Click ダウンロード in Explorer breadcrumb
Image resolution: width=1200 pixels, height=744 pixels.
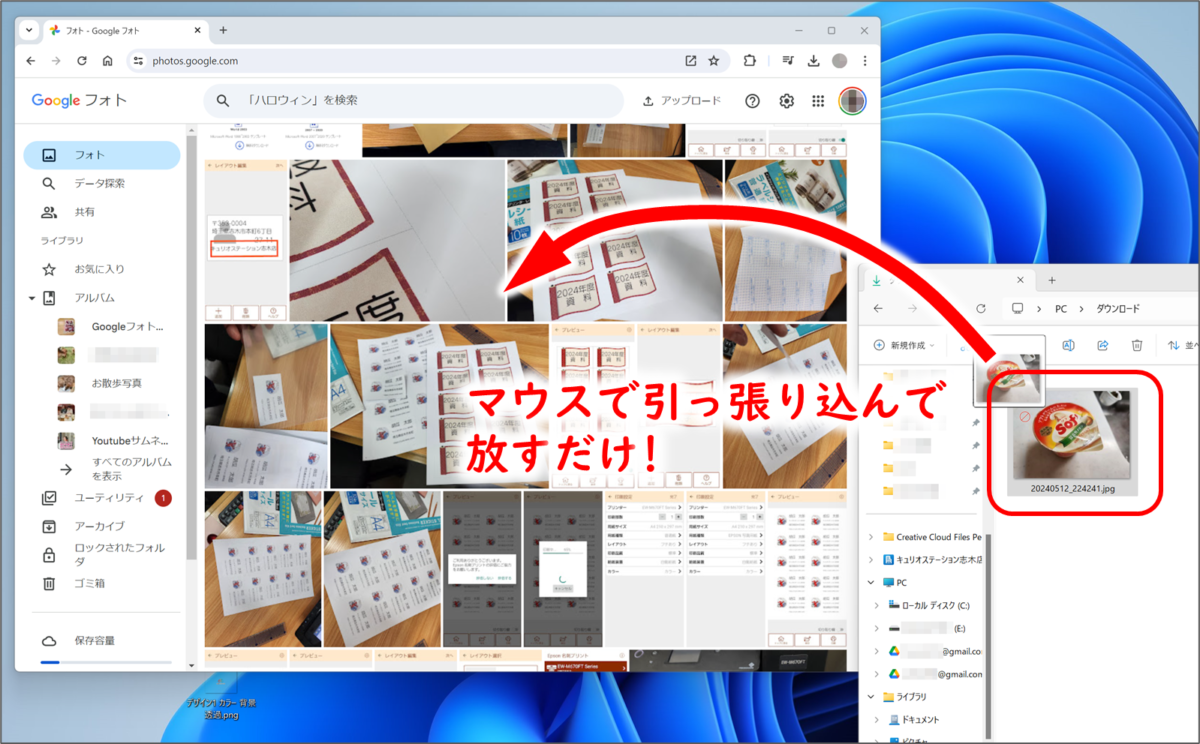[1118, 309]
